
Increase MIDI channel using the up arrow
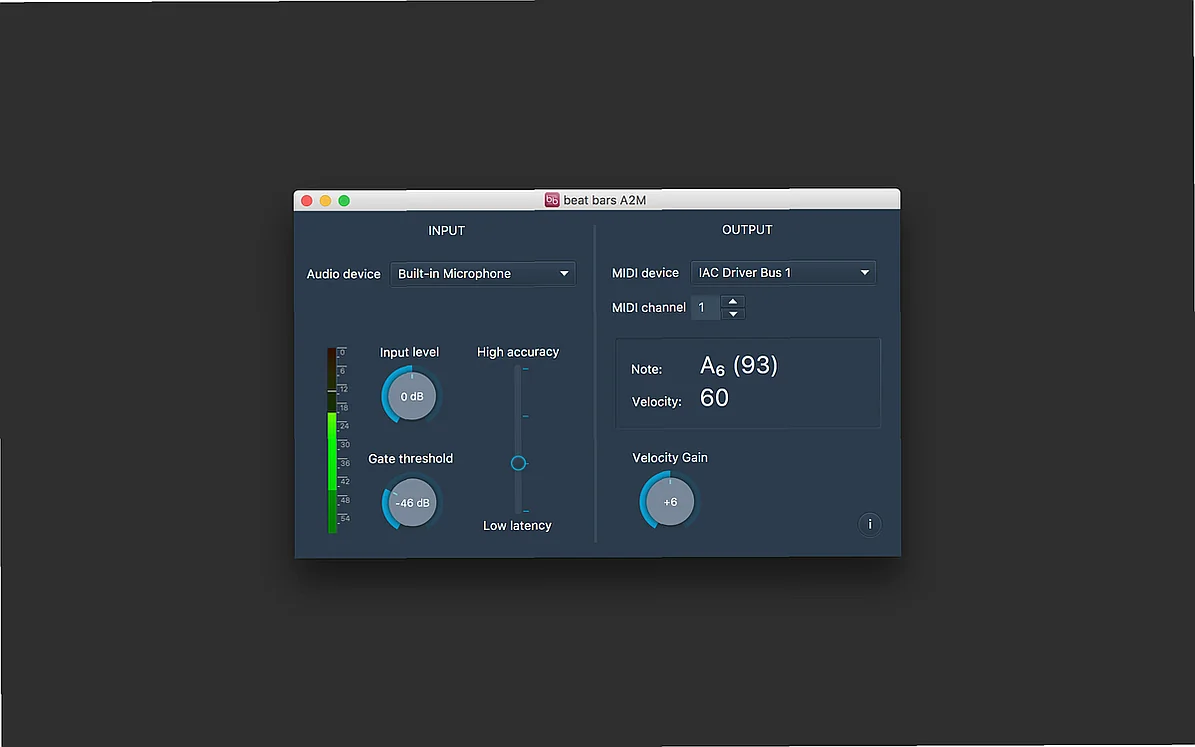733,302
